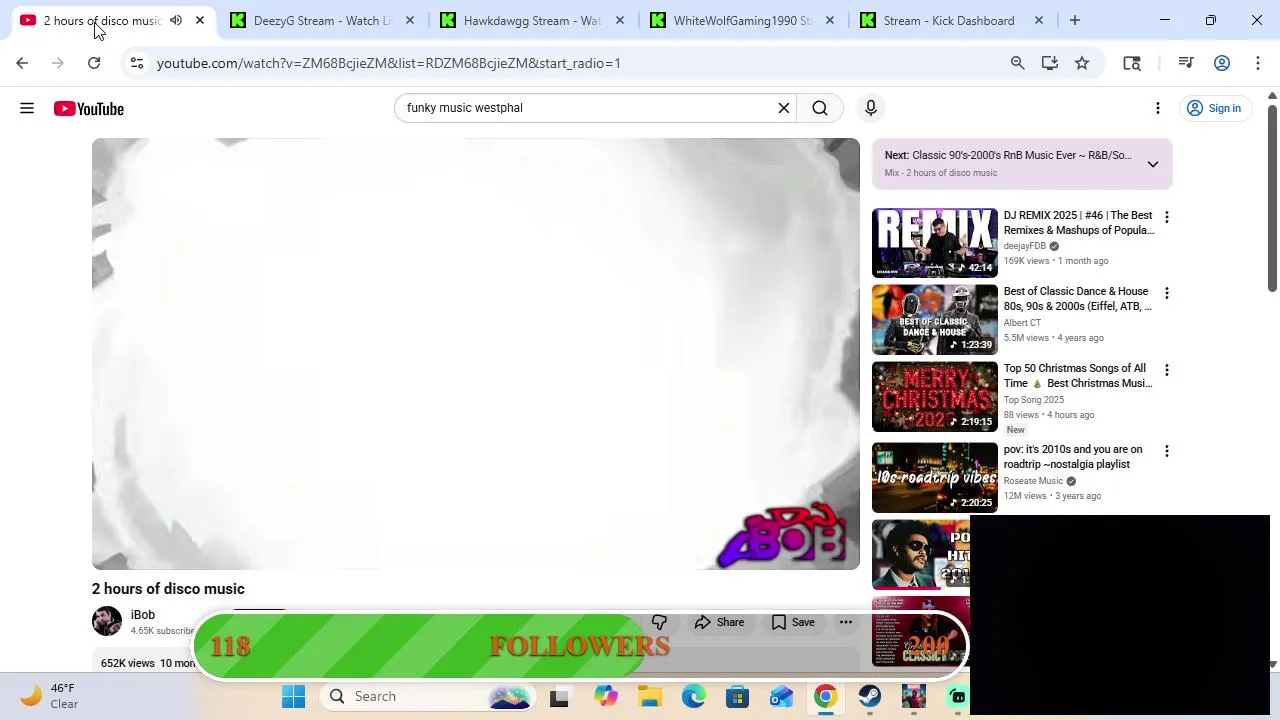This screenshot has height=720, width=1280.
Task: Open Steam from taskbar
Action: pos(869,696)
